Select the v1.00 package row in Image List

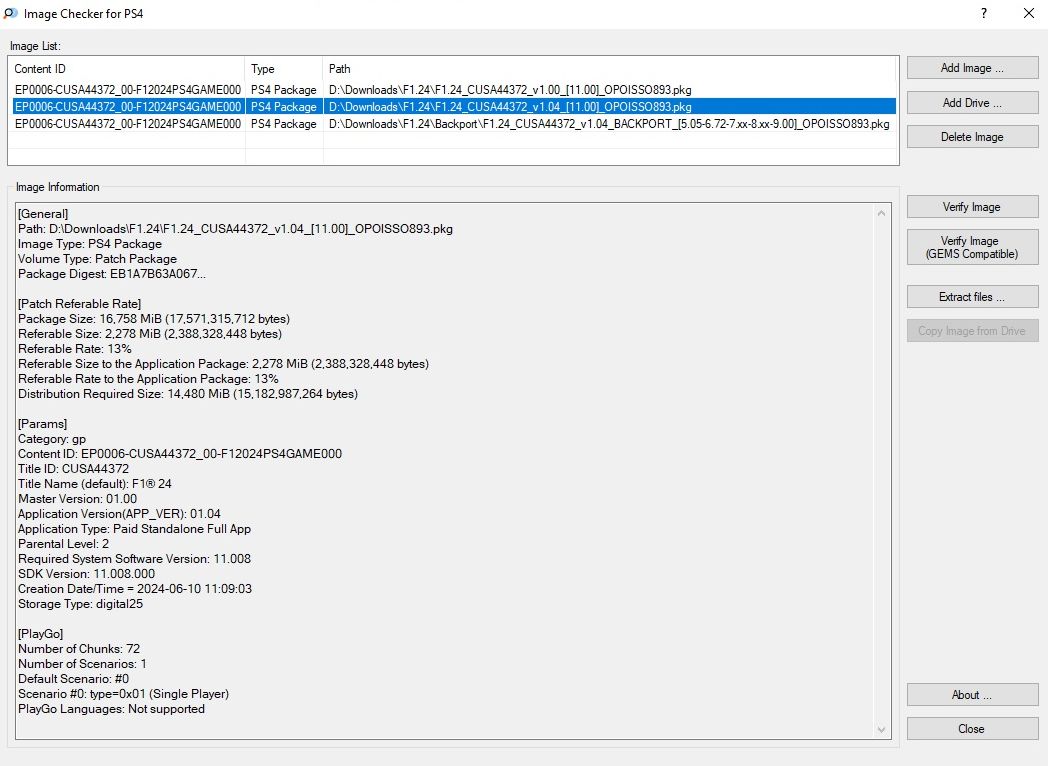coord(454,90)
